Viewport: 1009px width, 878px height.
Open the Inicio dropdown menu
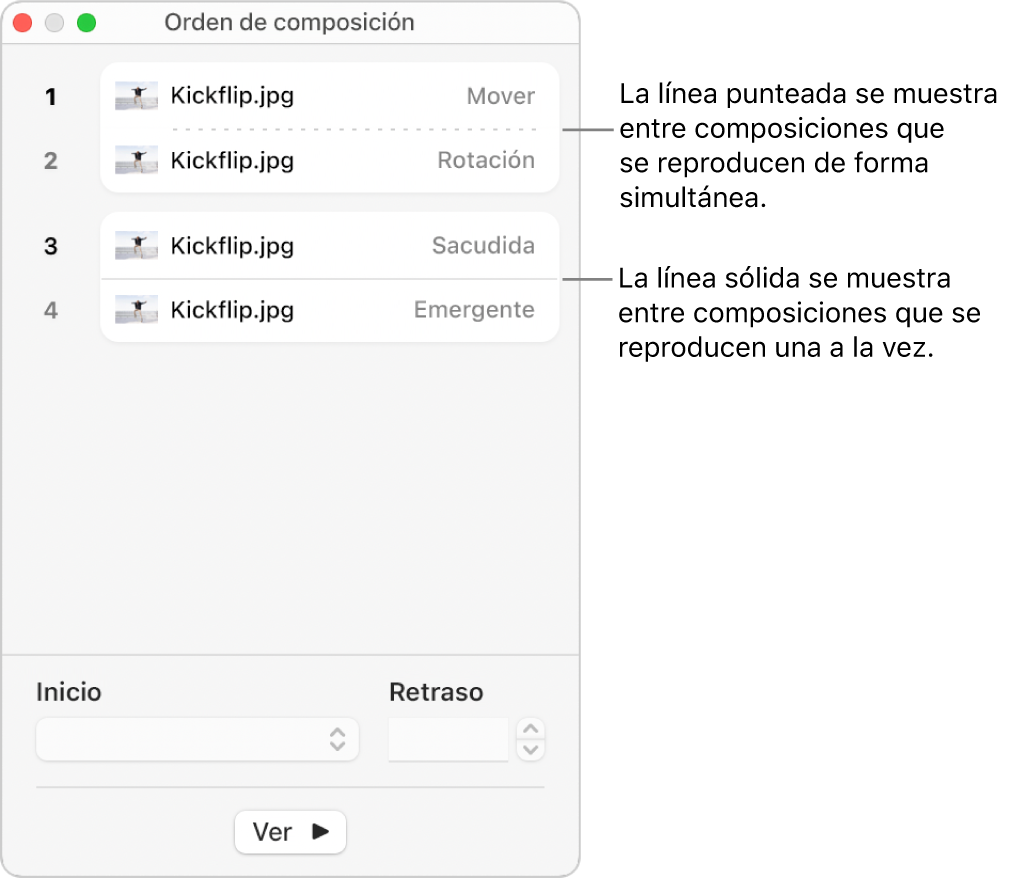197,739
